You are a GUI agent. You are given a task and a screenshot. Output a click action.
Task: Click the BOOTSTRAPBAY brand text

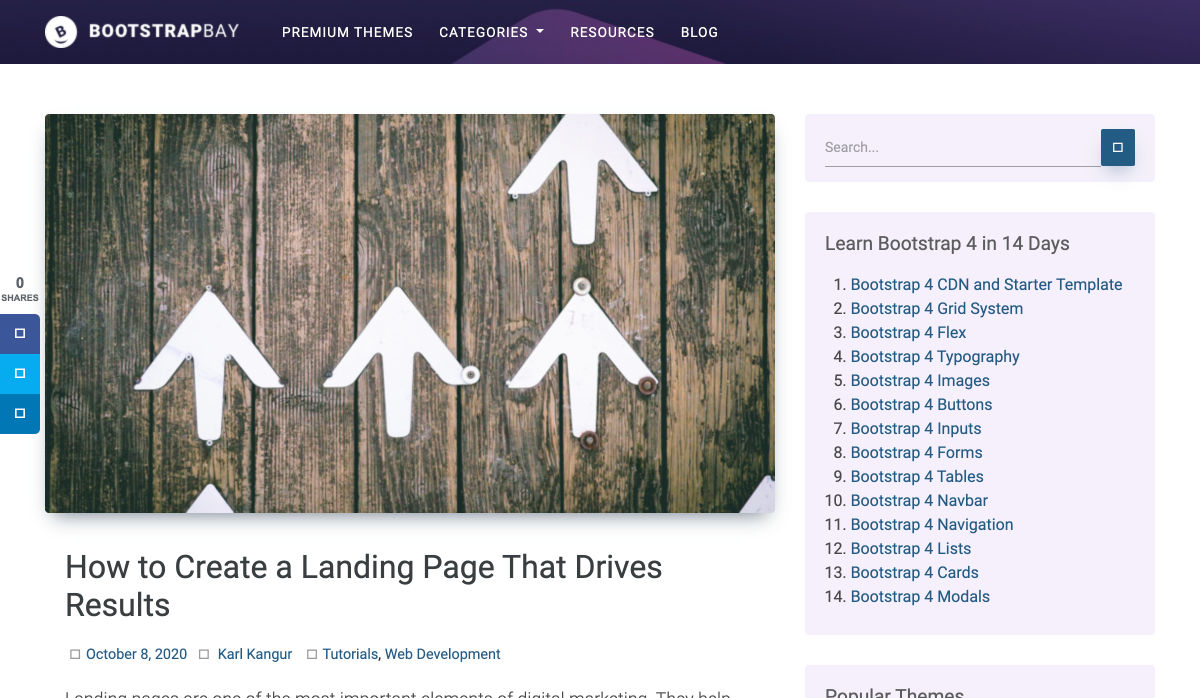coord(164,31)
